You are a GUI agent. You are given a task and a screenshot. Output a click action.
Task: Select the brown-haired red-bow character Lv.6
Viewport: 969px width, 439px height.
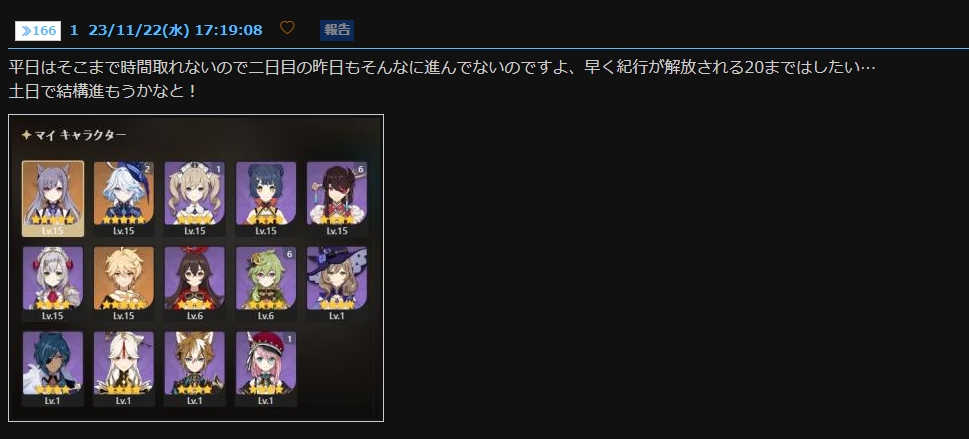point(195,284)
